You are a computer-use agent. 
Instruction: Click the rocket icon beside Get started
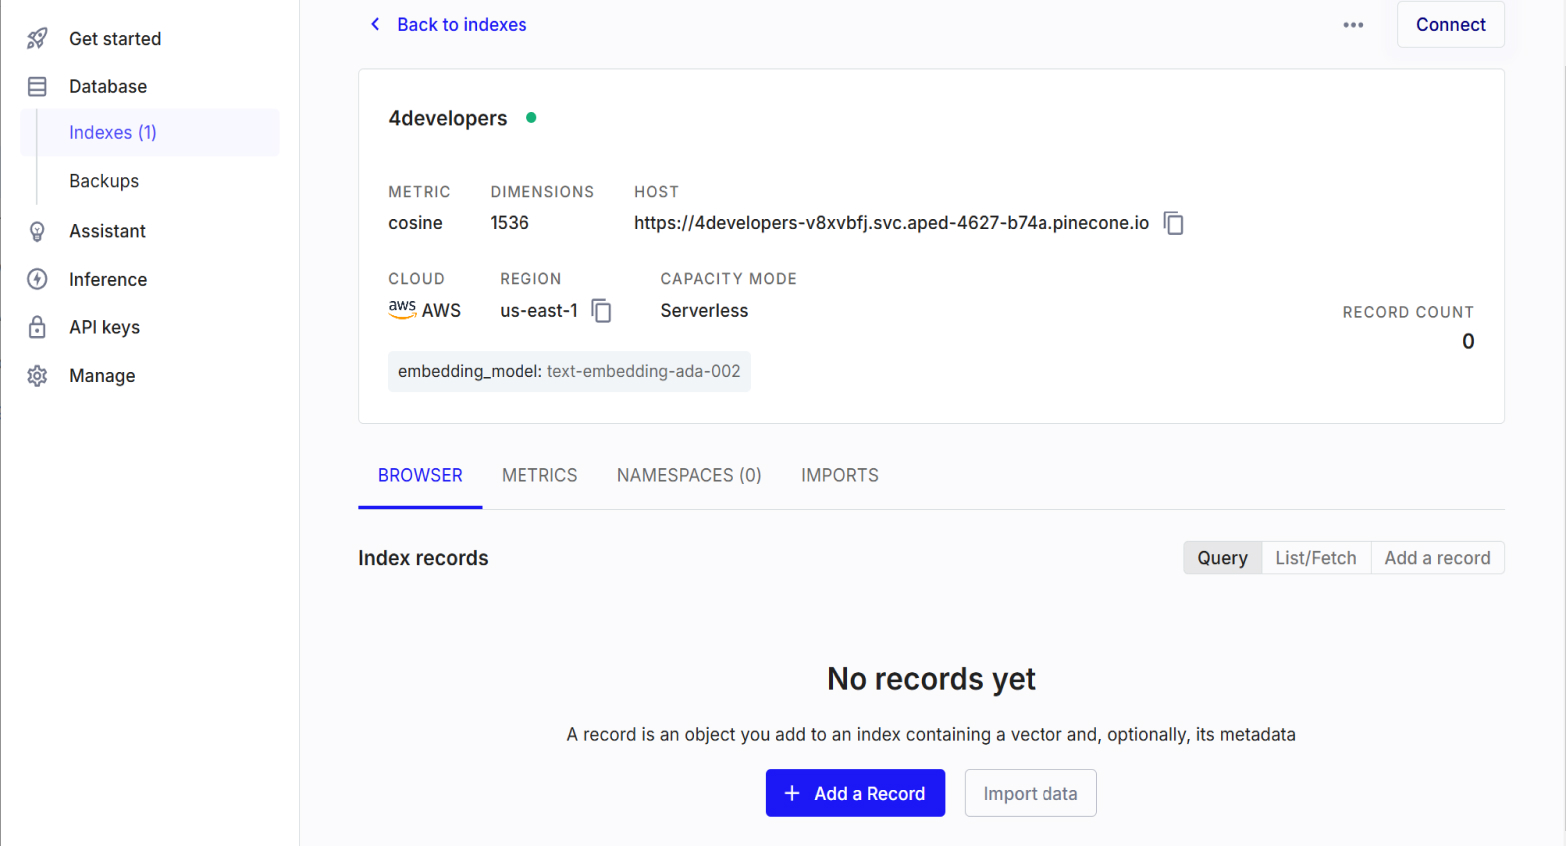37,38
